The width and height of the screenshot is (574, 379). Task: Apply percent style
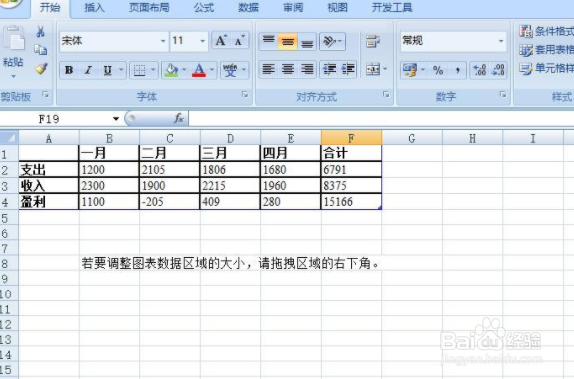(x=438, y=70)
